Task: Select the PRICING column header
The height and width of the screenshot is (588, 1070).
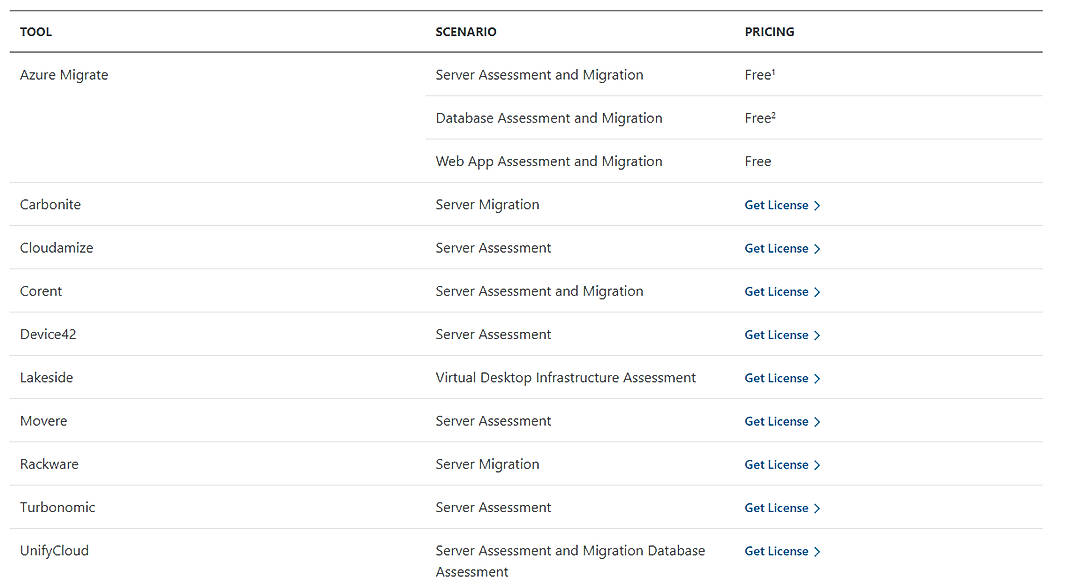Action: pyautogui.click(x=769, y=31)
